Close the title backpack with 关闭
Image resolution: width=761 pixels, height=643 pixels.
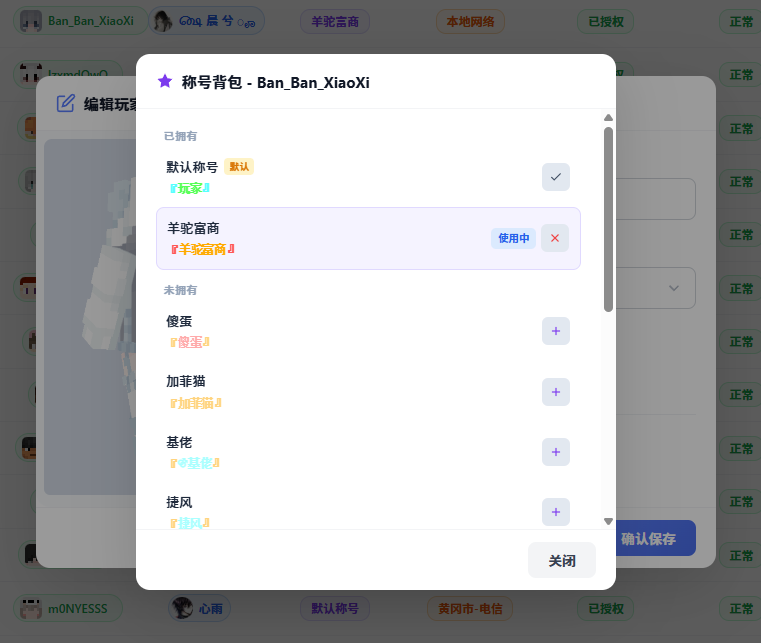pos(562,561)
